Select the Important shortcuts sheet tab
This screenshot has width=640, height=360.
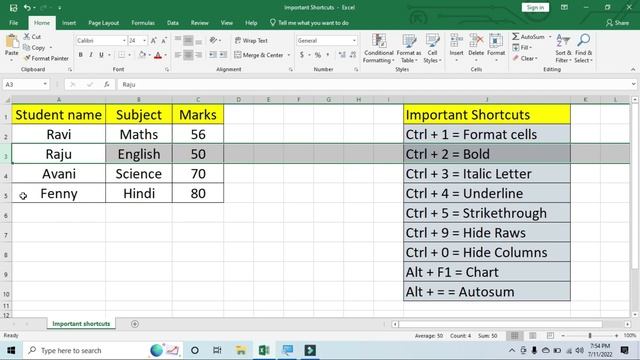[81, 324]
